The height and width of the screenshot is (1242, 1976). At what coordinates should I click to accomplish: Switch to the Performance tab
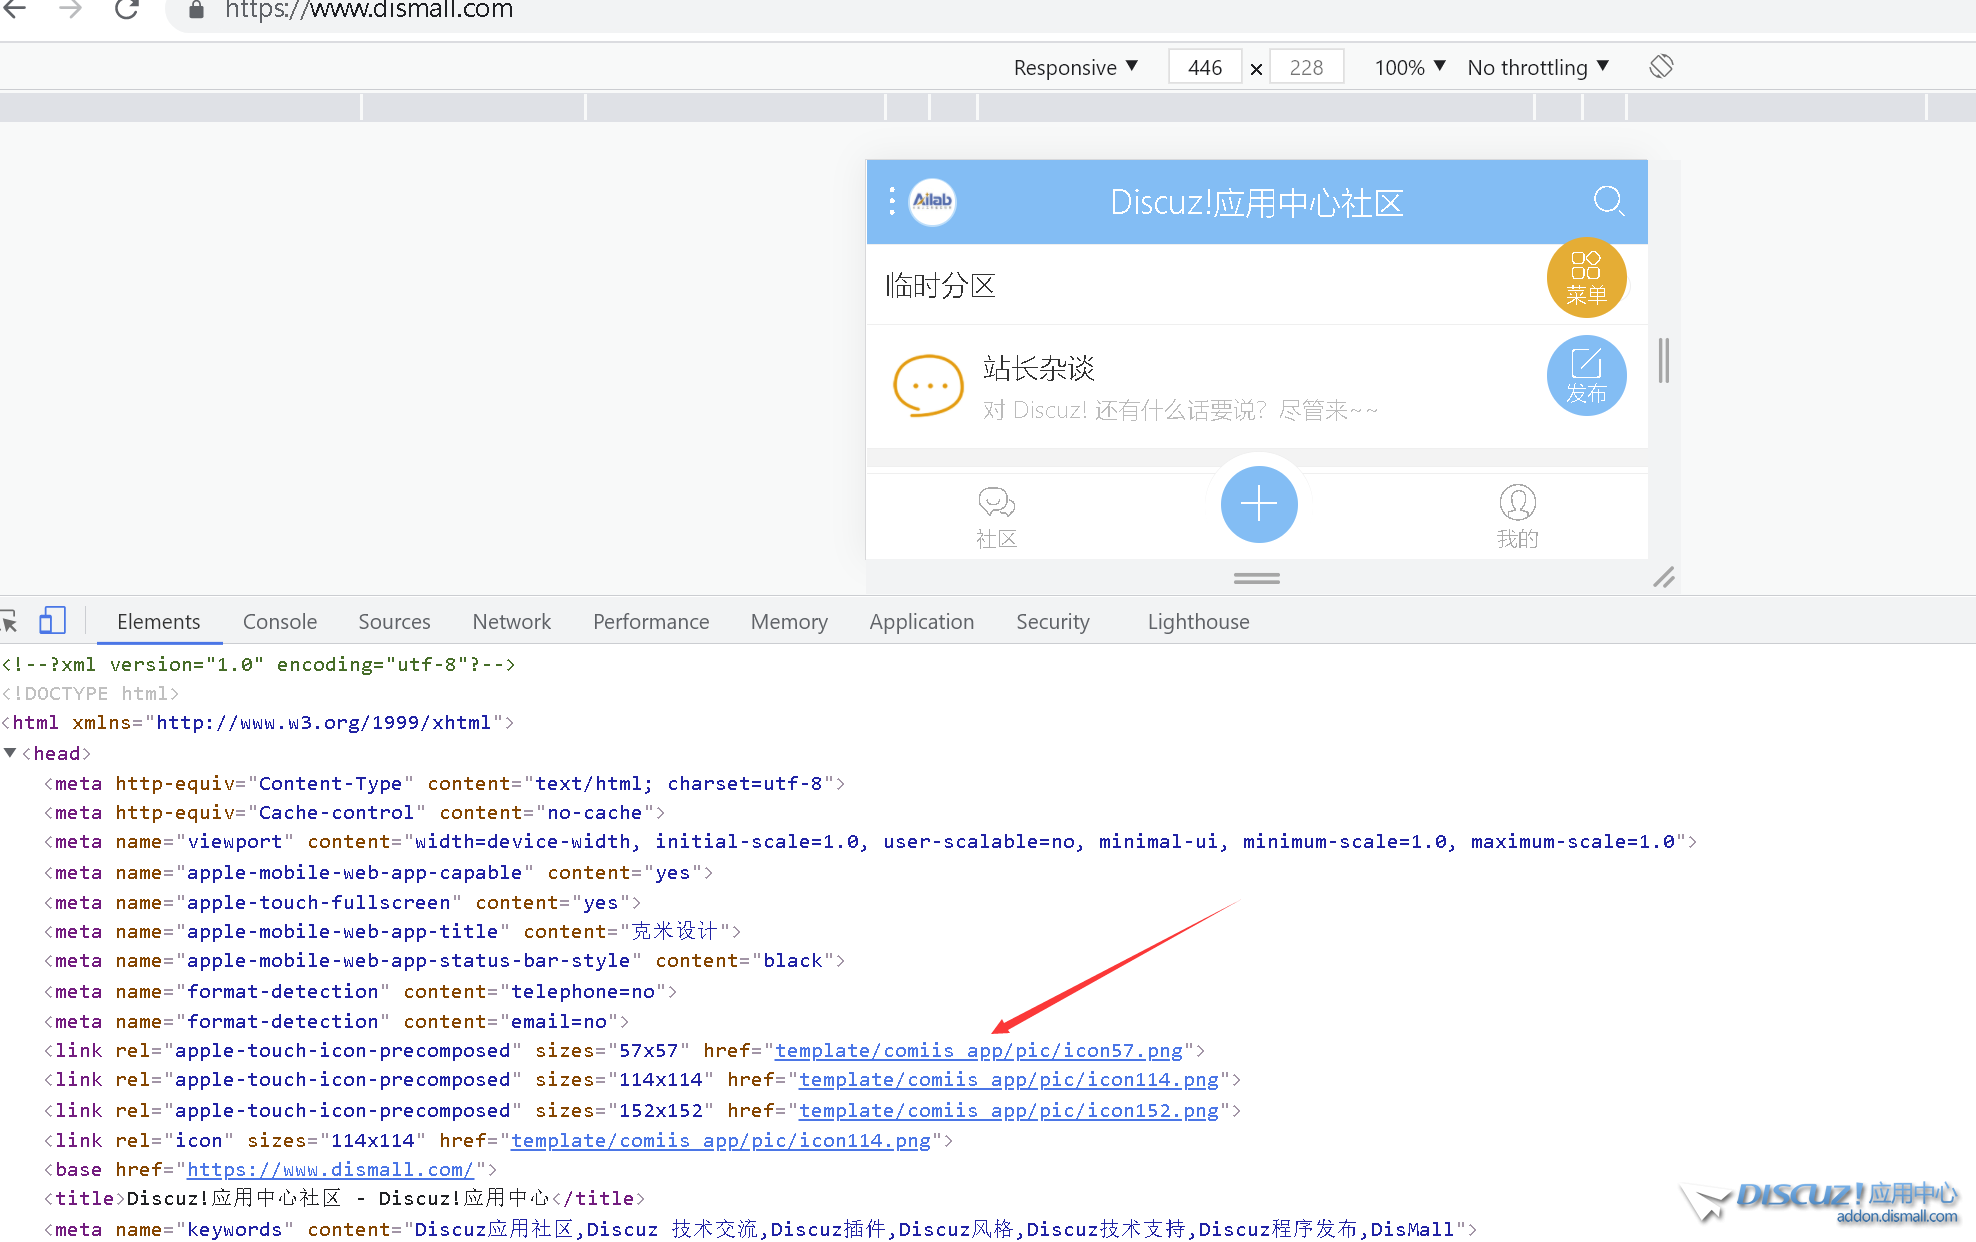point(651,621)
